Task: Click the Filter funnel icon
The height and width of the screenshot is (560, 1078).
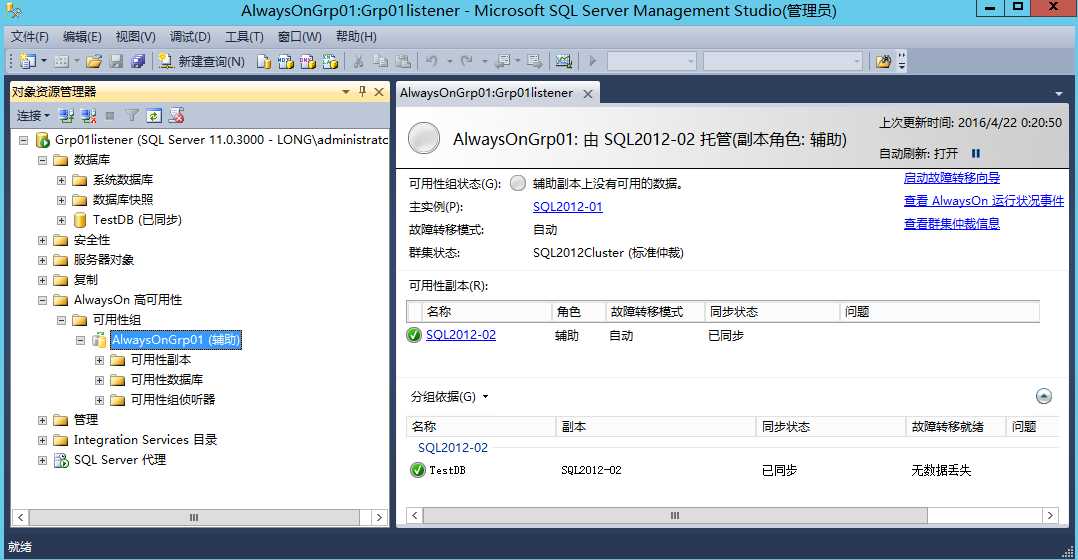Action: pos(132,115)
